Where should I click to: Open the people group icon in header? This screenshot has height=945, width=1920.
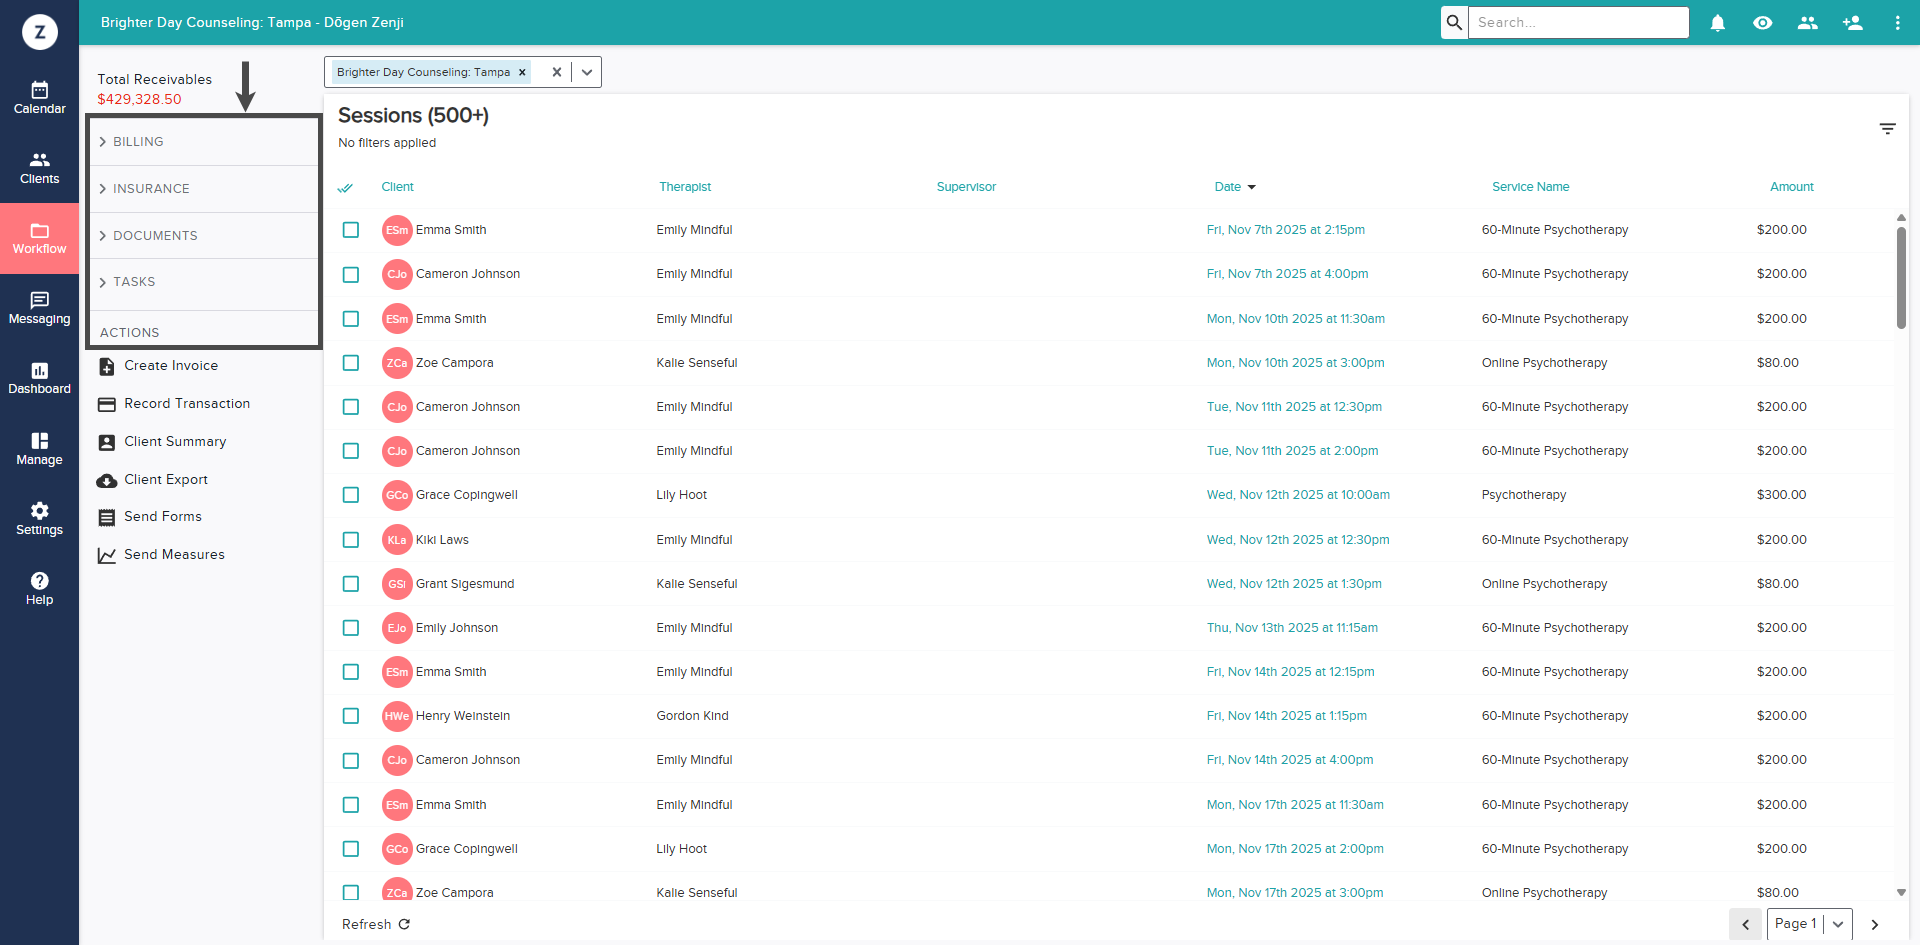pos(1808,22)
